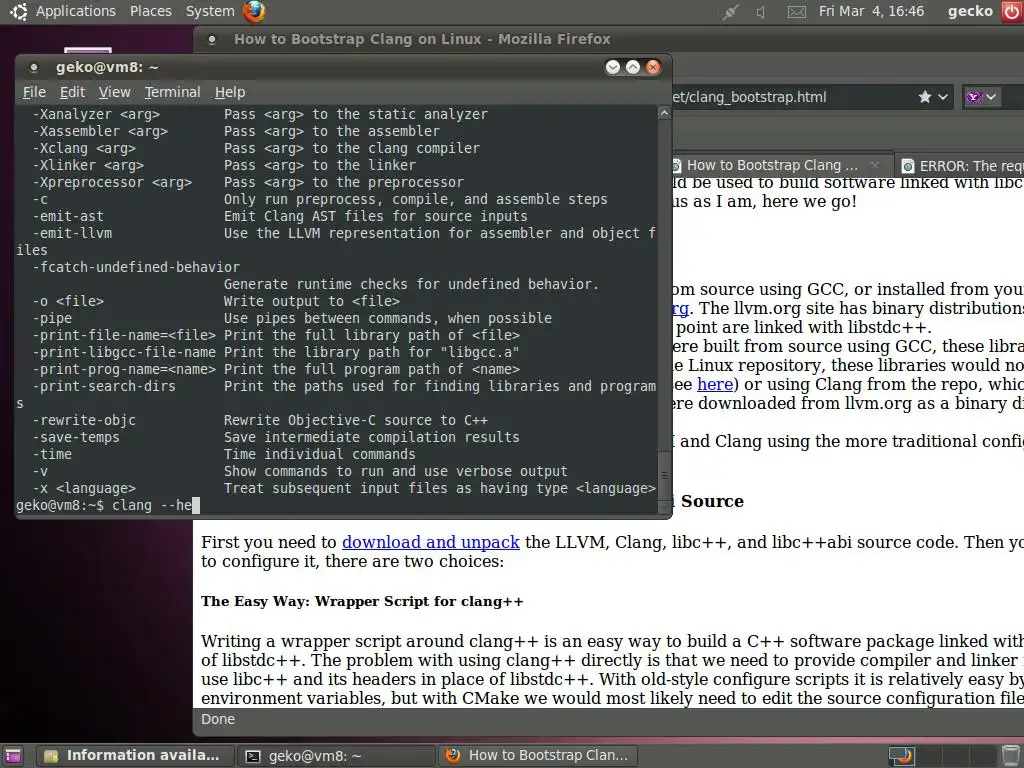This screenshot has height=768, width=1024.
Task: Follow the 'download and unpack' link
Action: pos(430,542)
